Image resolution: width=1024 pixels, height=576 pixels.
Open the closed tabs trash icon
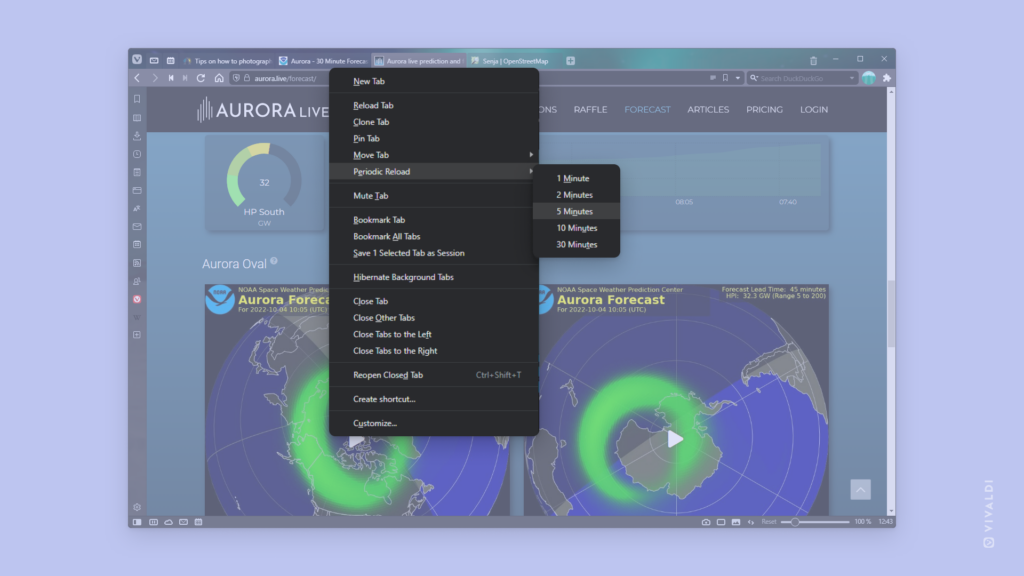coord(813,61)
